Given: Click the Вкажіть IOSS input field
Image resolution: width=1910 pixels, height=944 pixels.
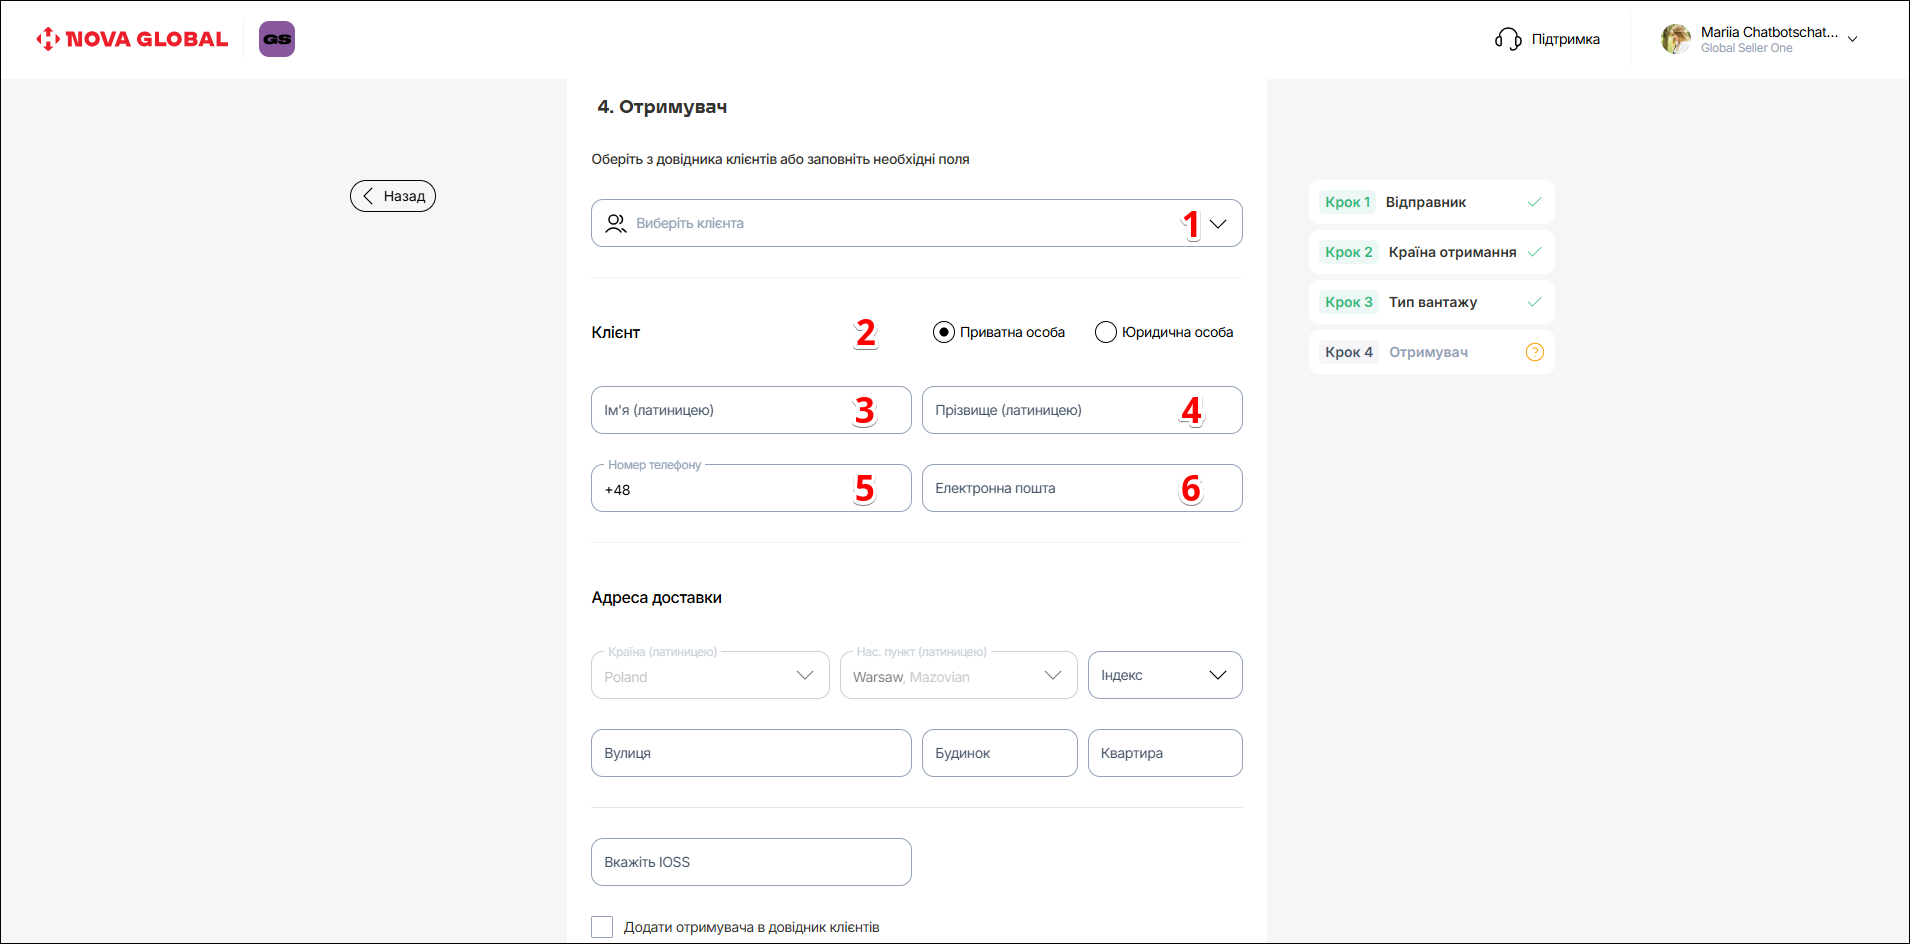Looking at the screenshot, I should click(751, 862).
